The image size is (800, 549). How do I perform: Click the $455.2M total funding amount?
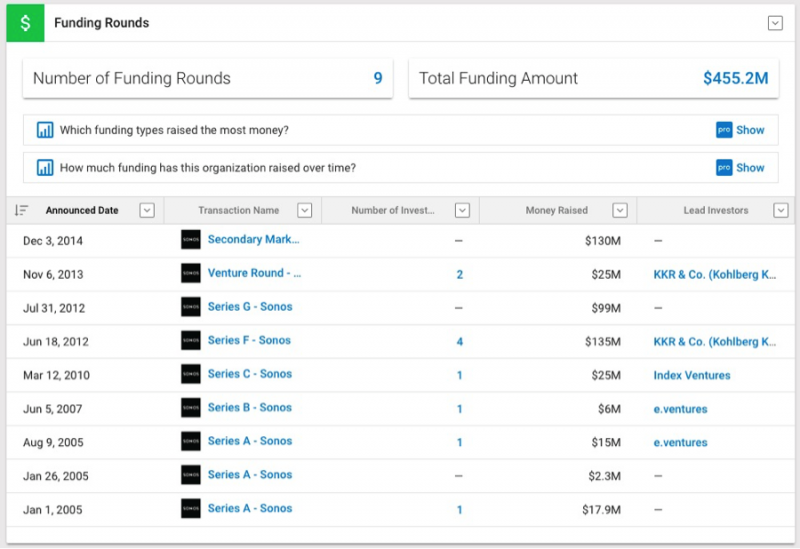736,78
